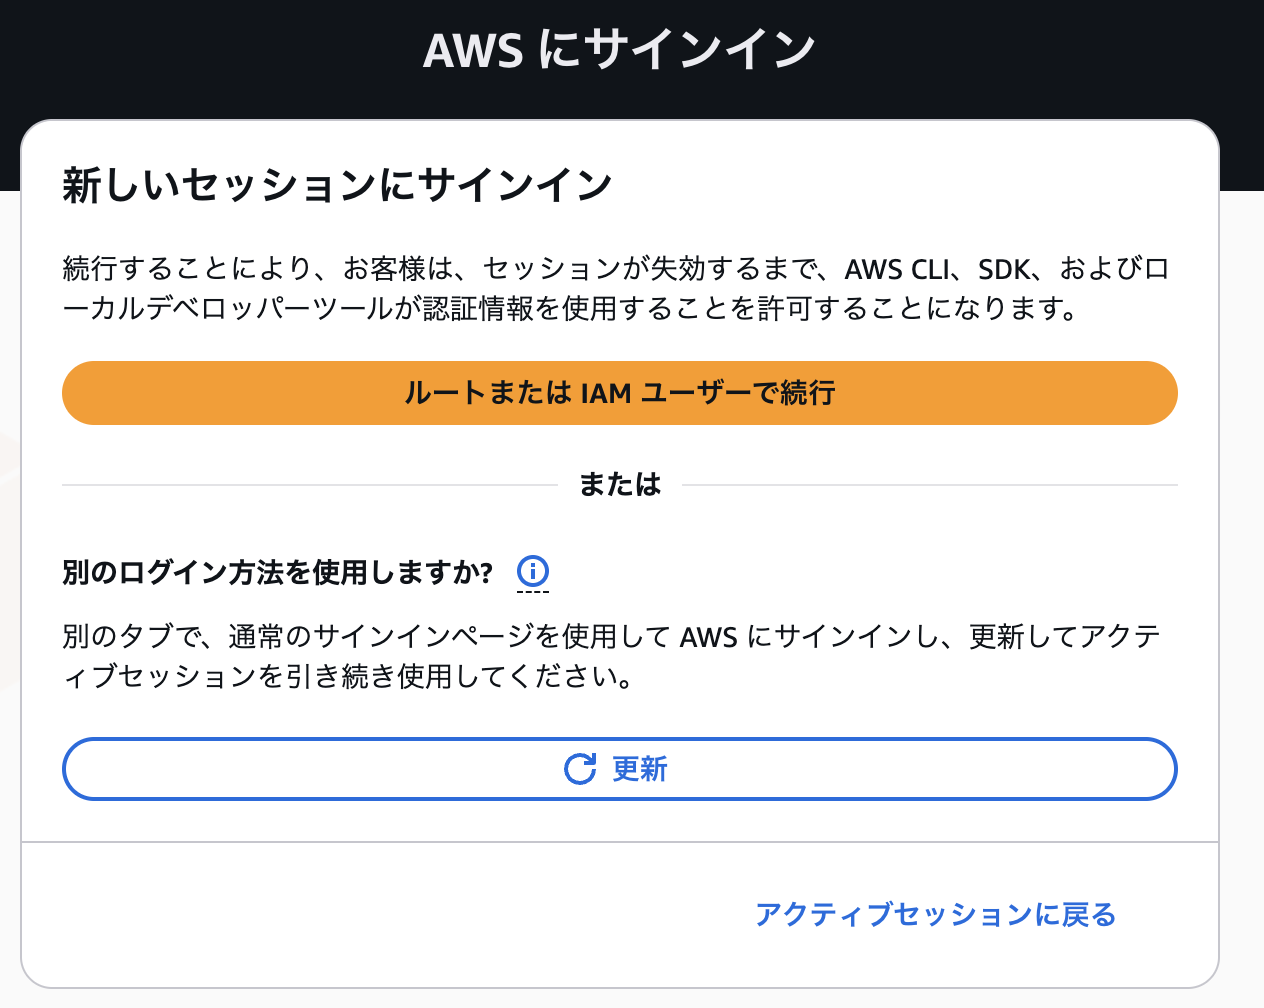The height and width of the screenshot is (1008, 1264).
Task: Open the アクティブセッションに戻る link
Action: pyautogui.click(x=935, y=914)
